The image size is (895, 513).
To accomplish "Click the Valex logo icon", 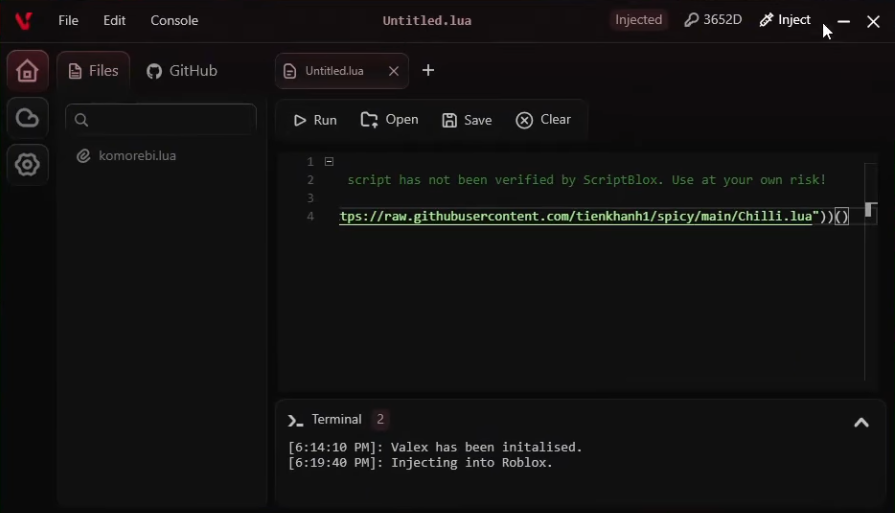I will pyautogui.click(x=23, y=21).
